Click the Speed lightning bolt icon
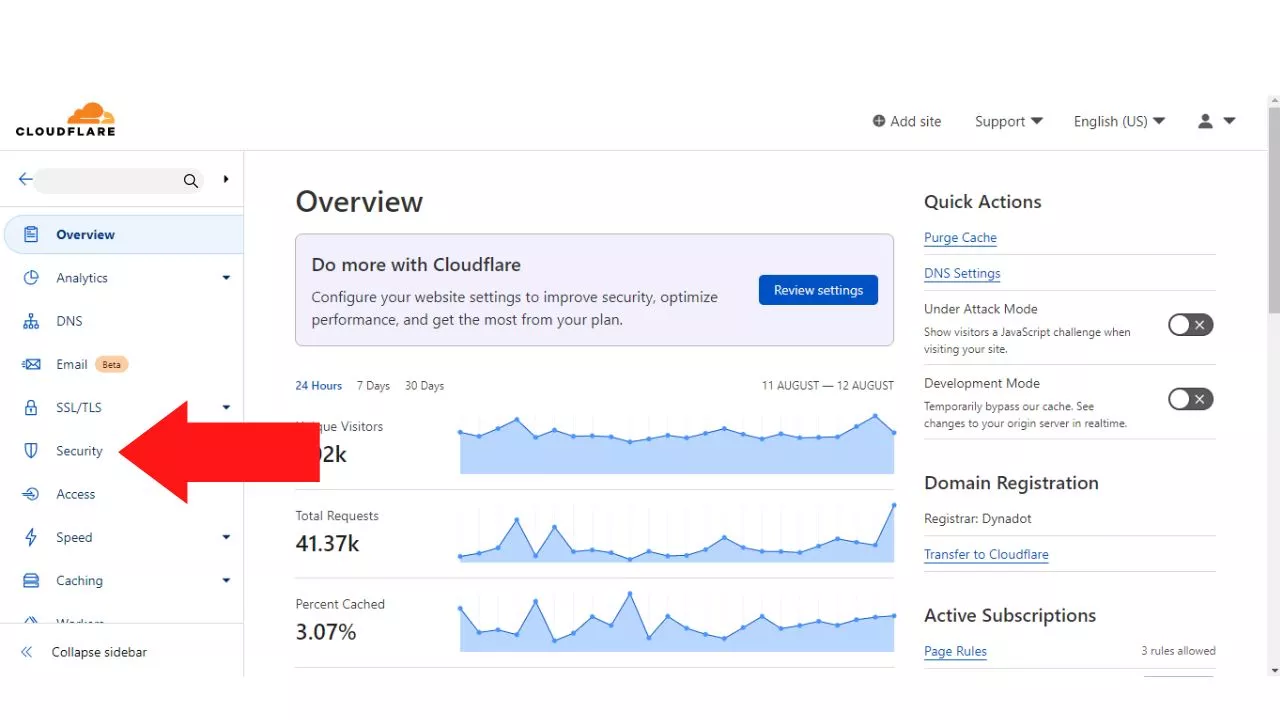The height and width of the screenshot is (720, 1280). point(31,537)
